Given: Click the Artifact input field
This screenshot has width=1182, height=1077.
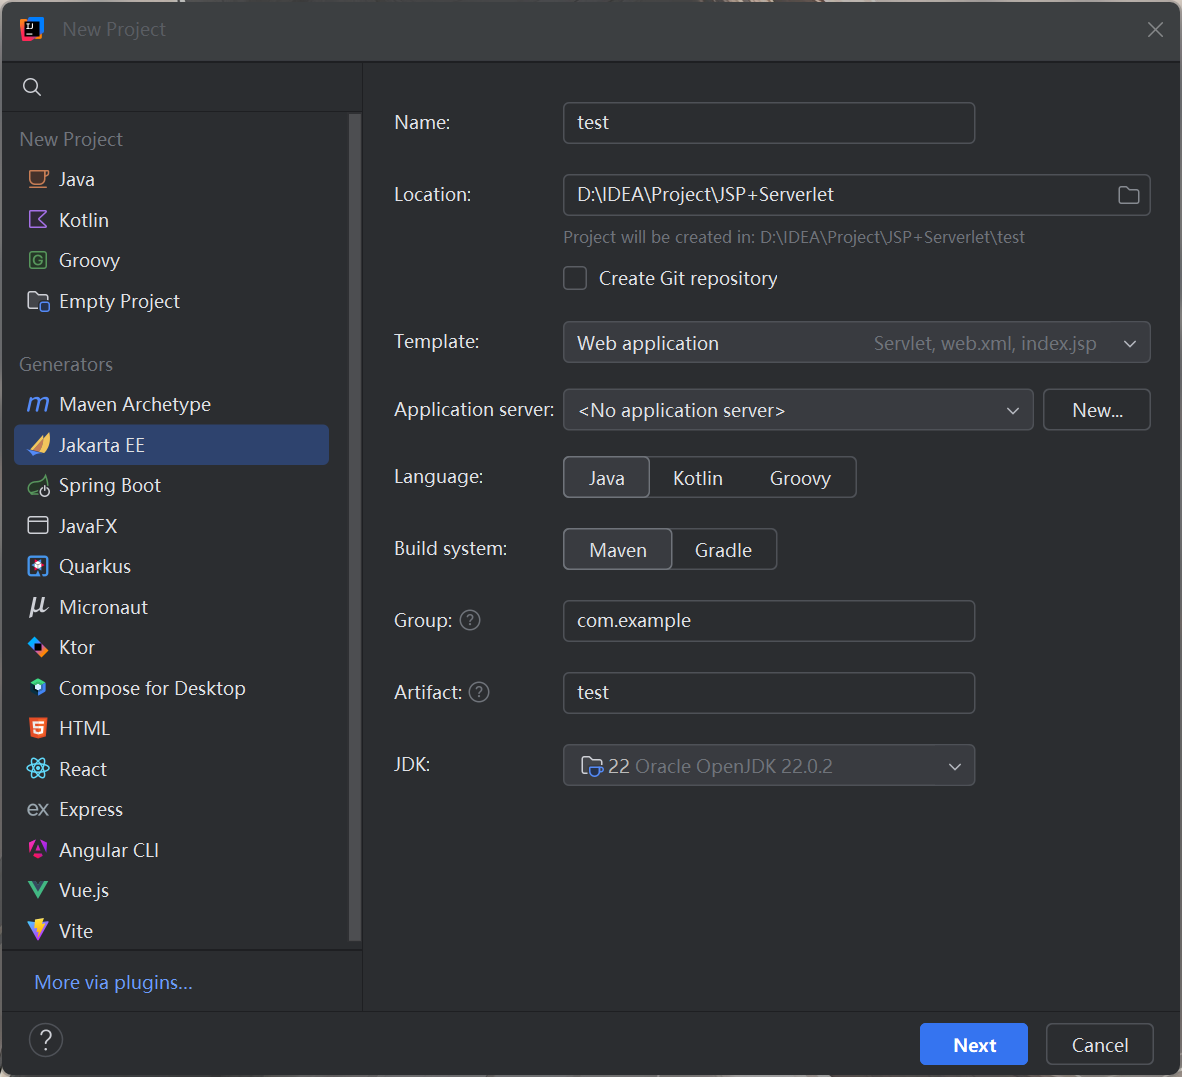Looking at the screenshot, I should point(769,693).
